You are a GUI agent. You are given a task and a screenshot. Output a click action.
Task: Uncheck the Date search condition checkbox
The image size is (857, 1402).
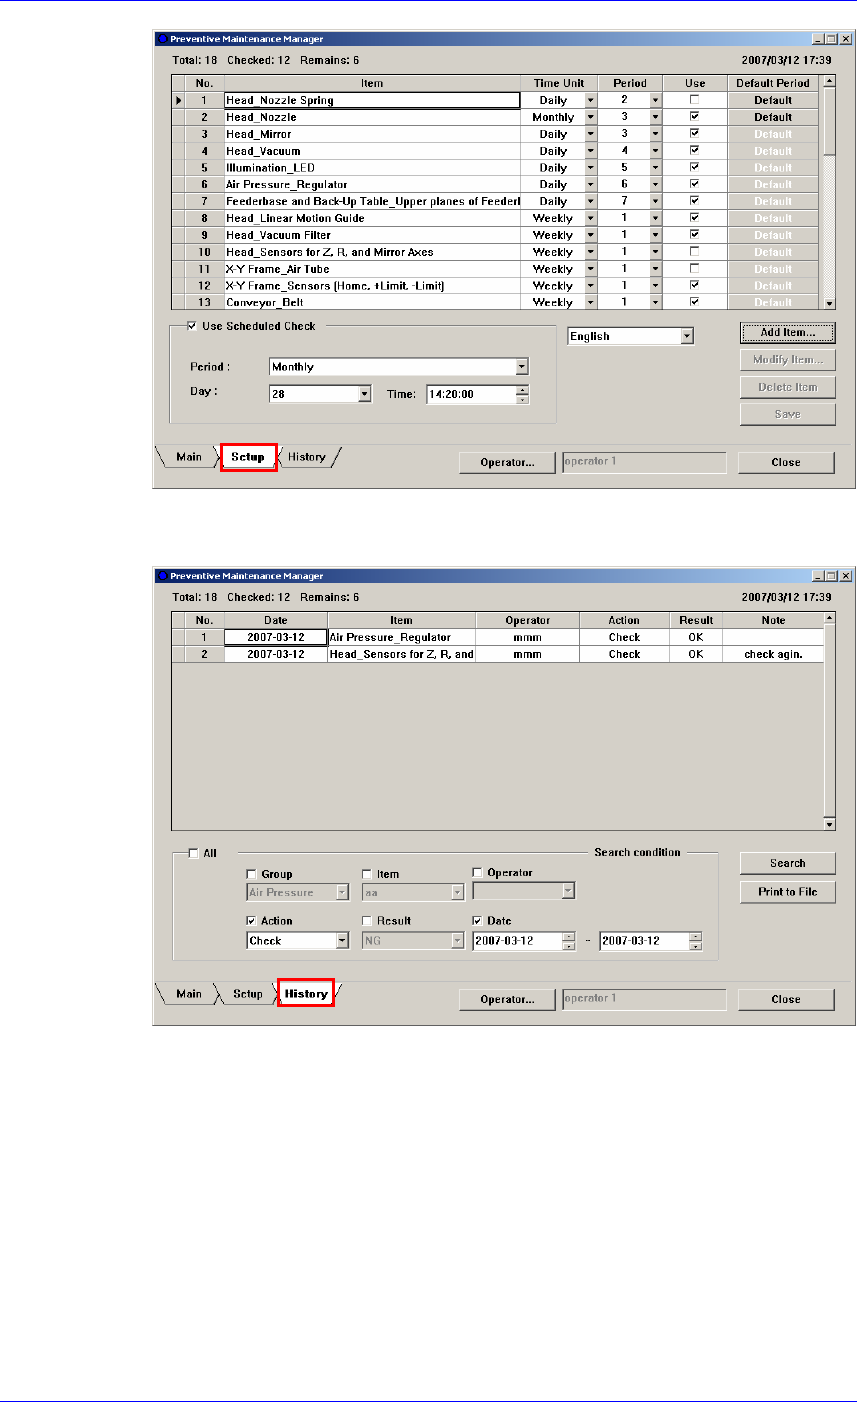477,921
